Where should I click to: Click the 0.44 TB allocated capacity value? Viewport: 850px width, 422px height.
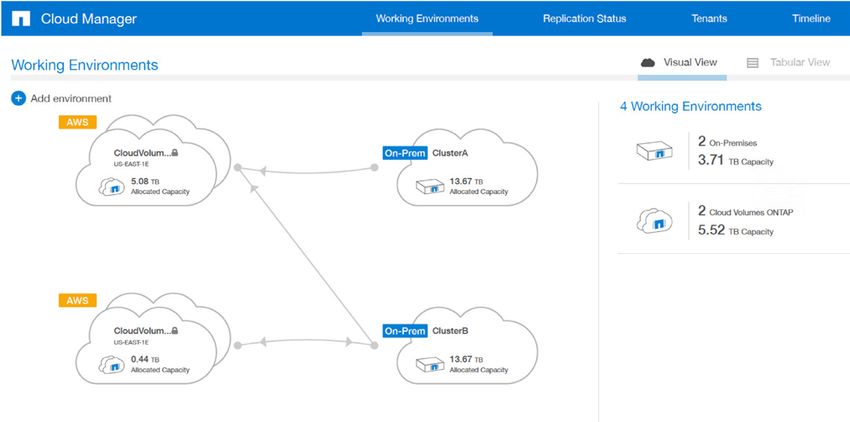[145, 359]
